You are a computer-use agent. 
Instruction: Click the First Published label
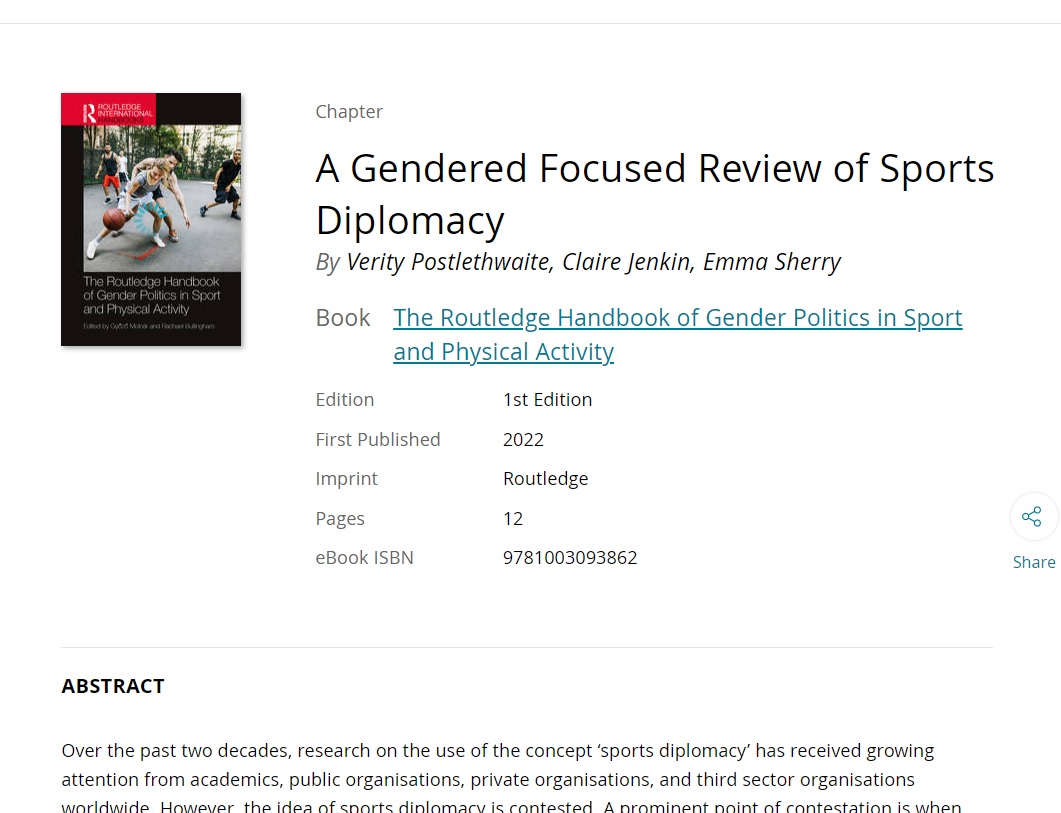point(378,440)
